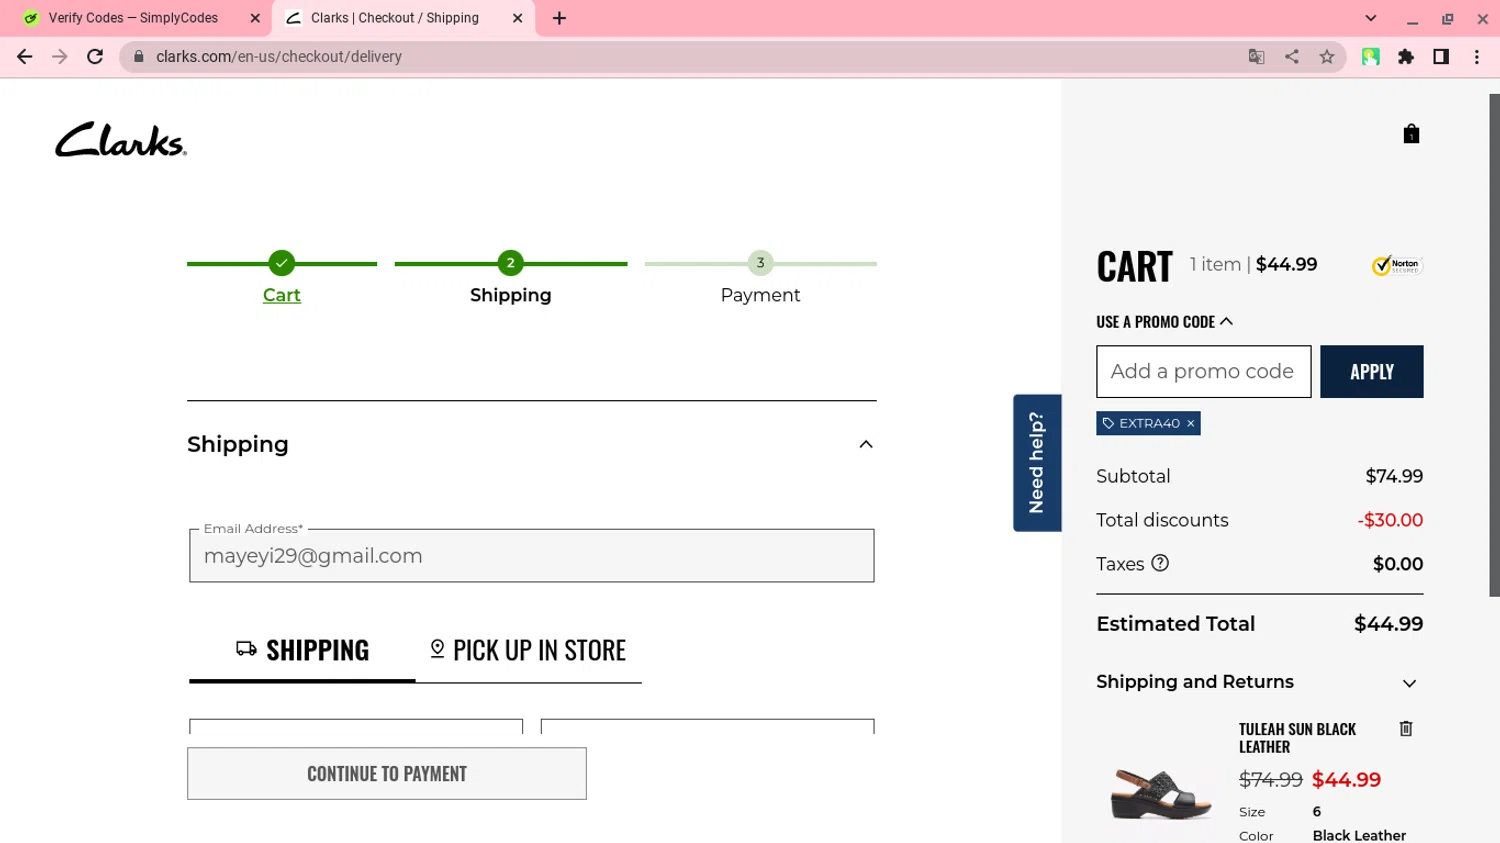
Task: Click the site lock icon
Action: click(x=139, y=57)
